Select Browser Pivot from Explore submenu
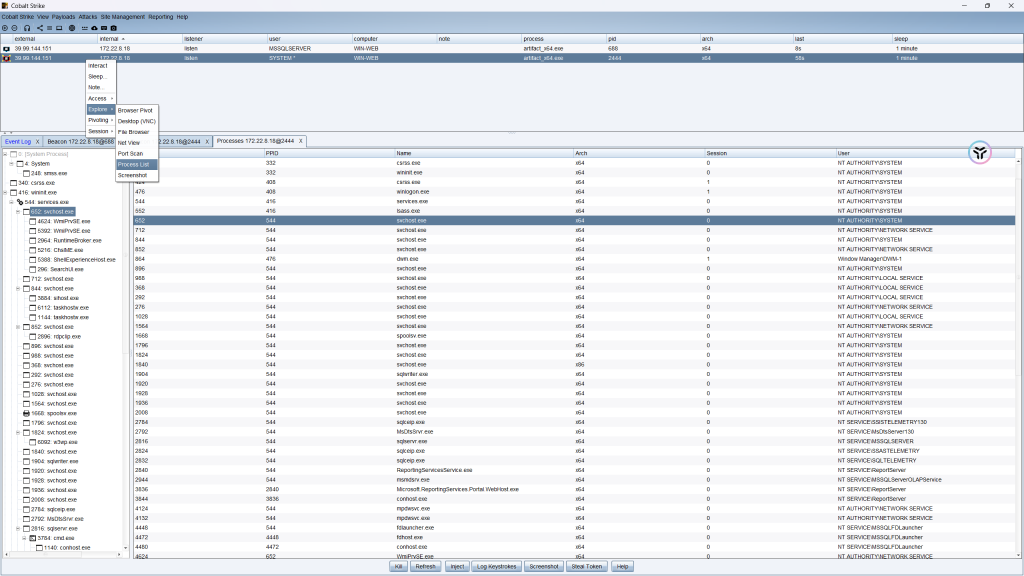1024x576 pixels. click(136, 110)
